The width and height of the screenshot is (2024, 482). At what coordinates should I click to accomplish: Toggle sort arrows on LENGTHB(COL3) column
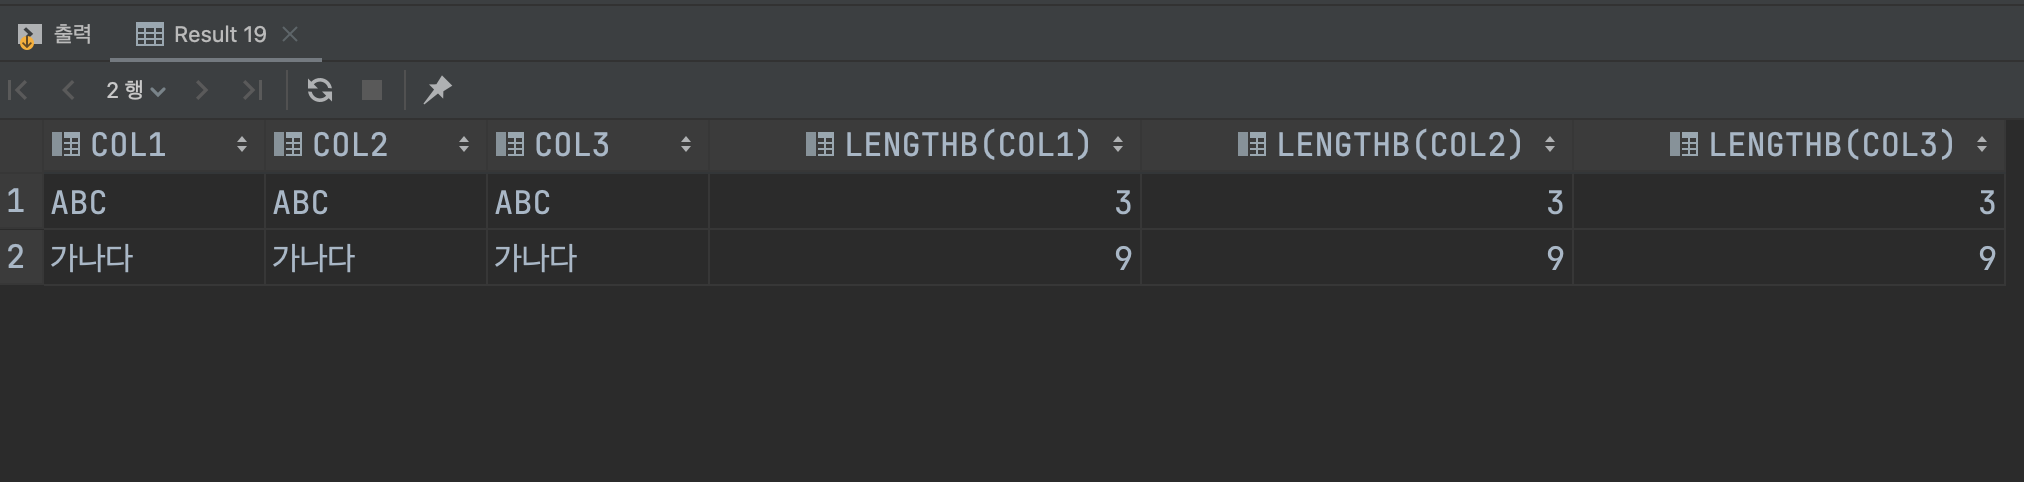[x=1982, y=145]
